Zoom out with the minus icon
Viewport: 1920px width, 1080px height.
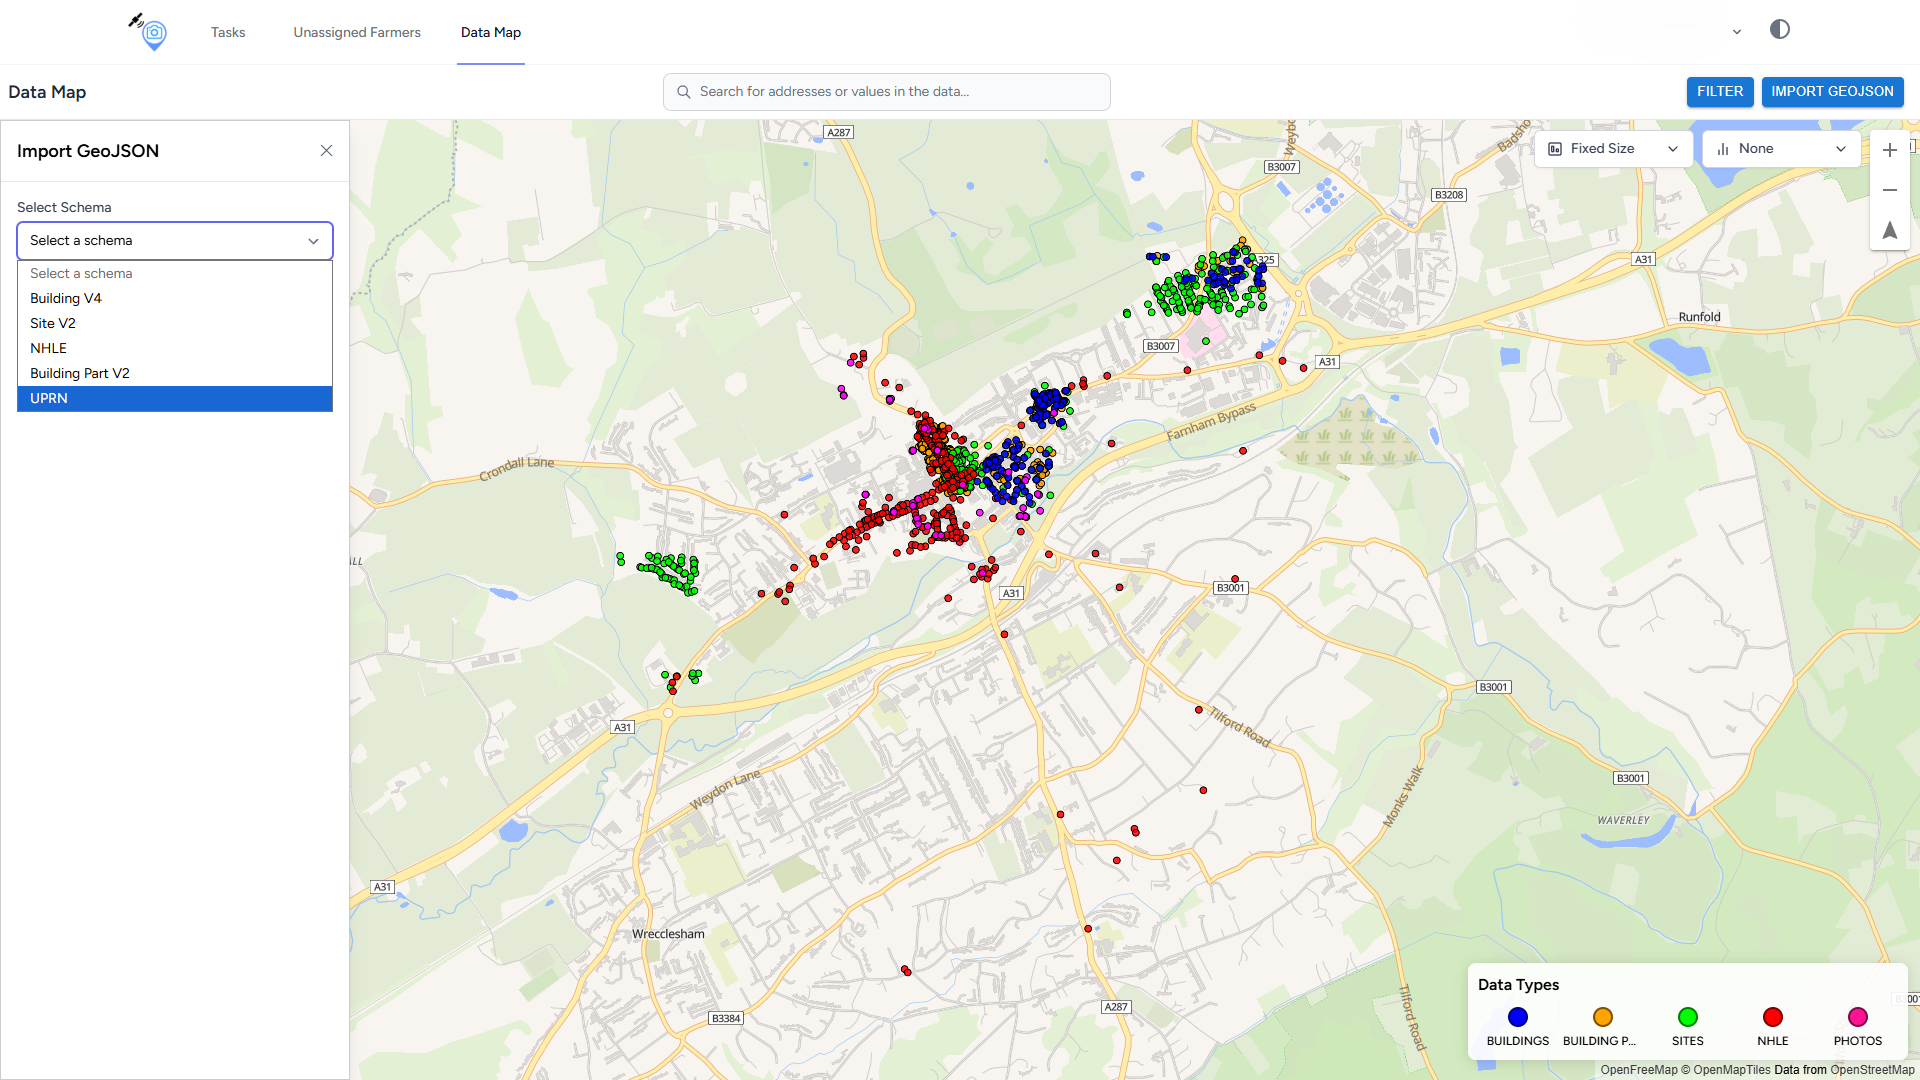[1889, 190]
